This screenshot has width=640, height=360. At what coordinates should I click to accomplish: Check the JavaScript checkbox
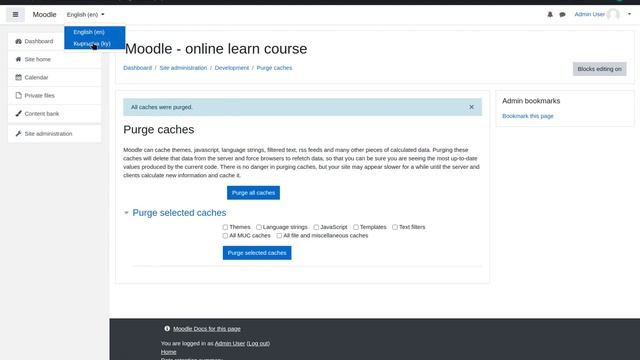(316, 227)
